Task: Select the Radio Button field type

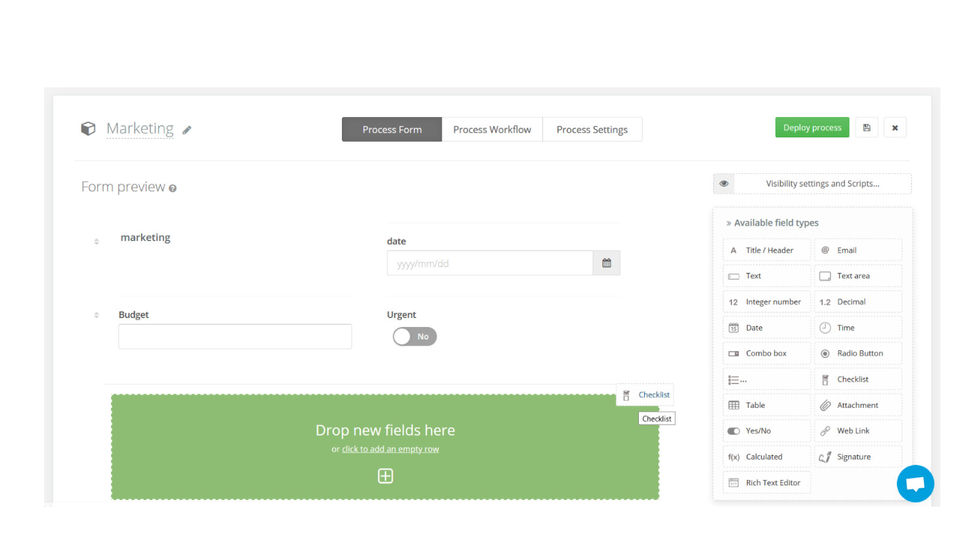Action: [x=858, y=353]
